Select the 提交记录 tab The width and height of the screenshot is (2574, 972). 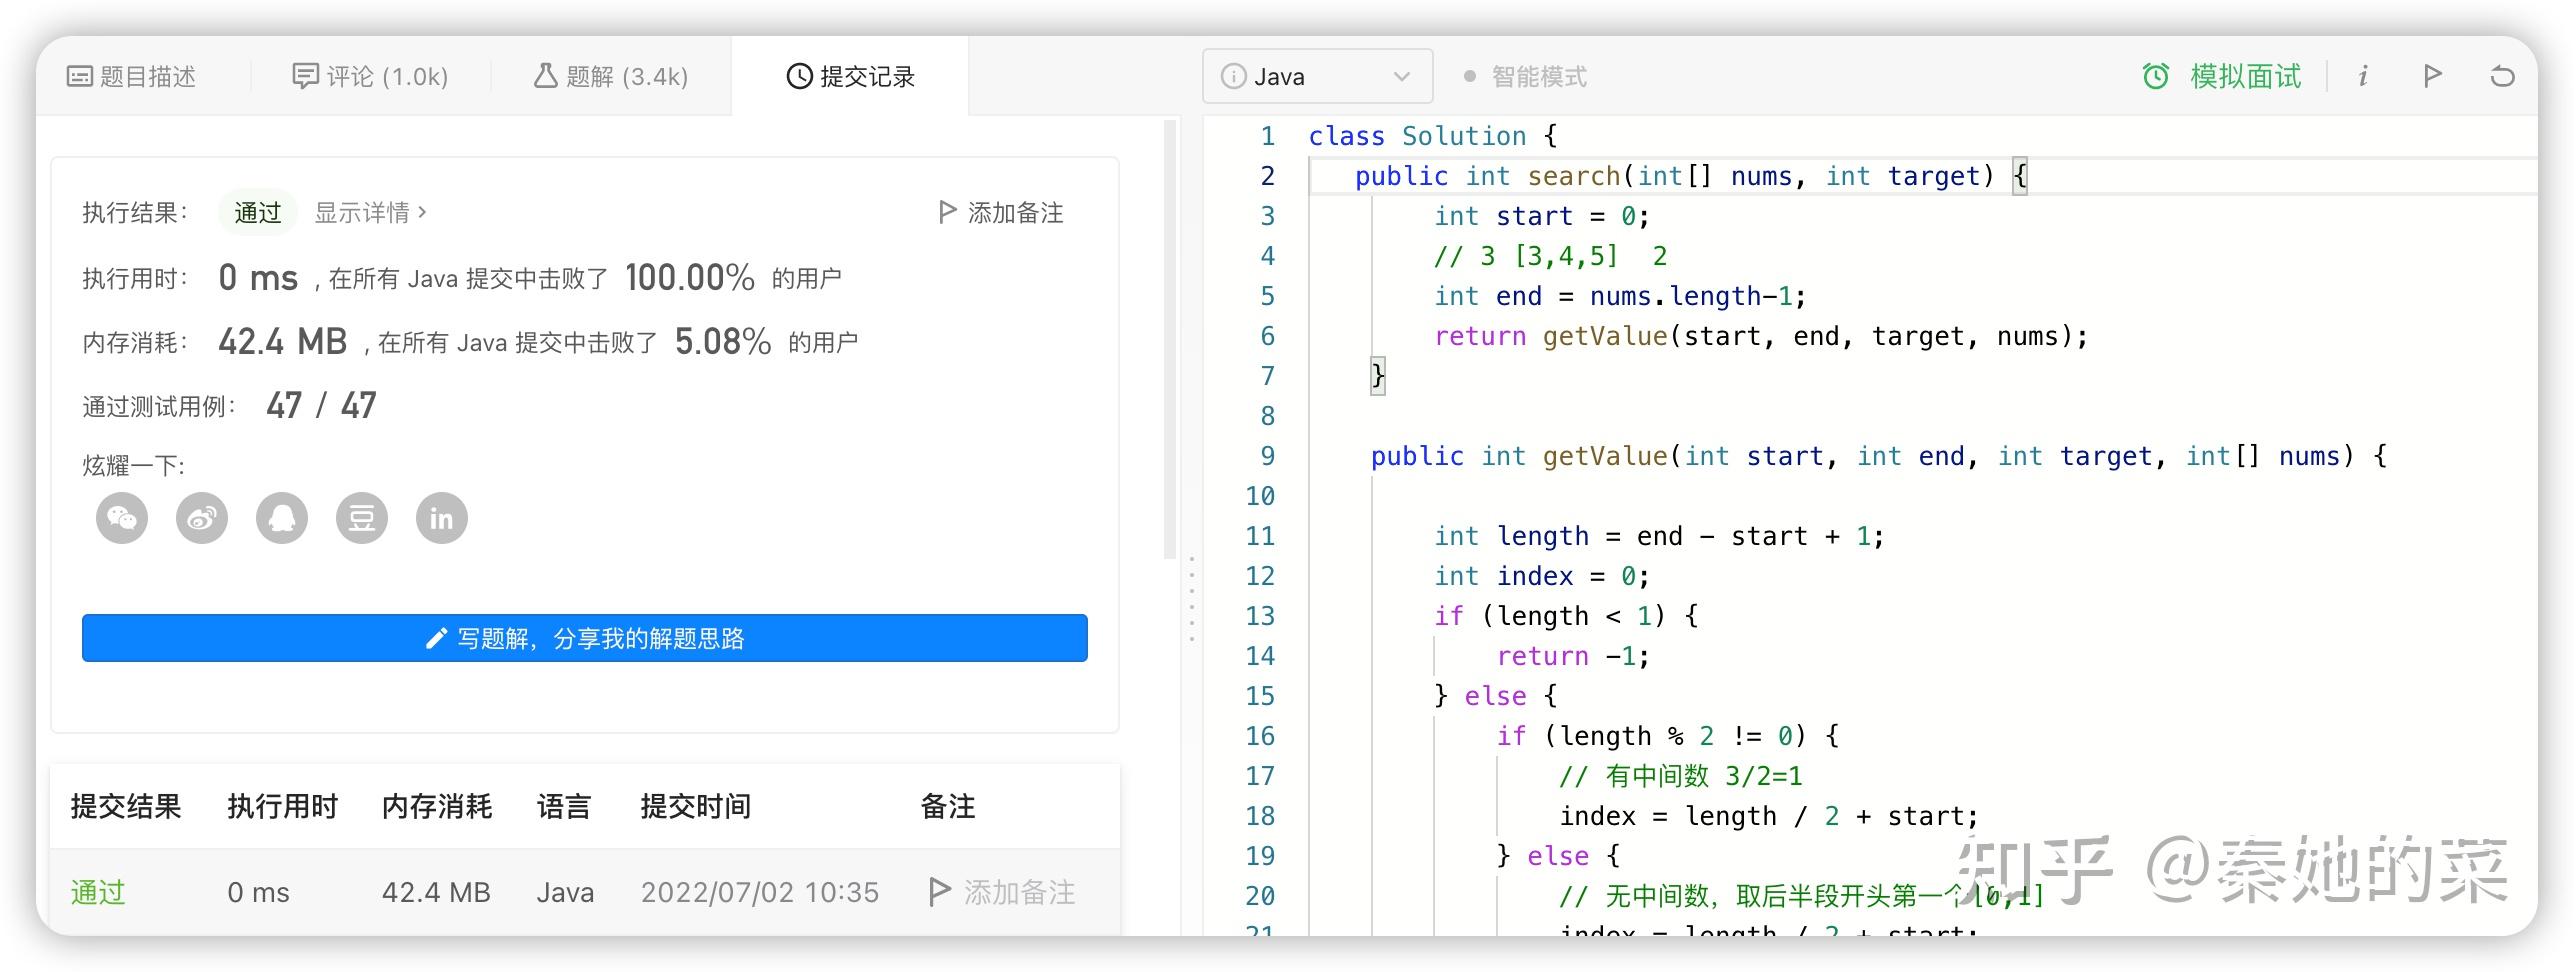[x=851, y=77]
